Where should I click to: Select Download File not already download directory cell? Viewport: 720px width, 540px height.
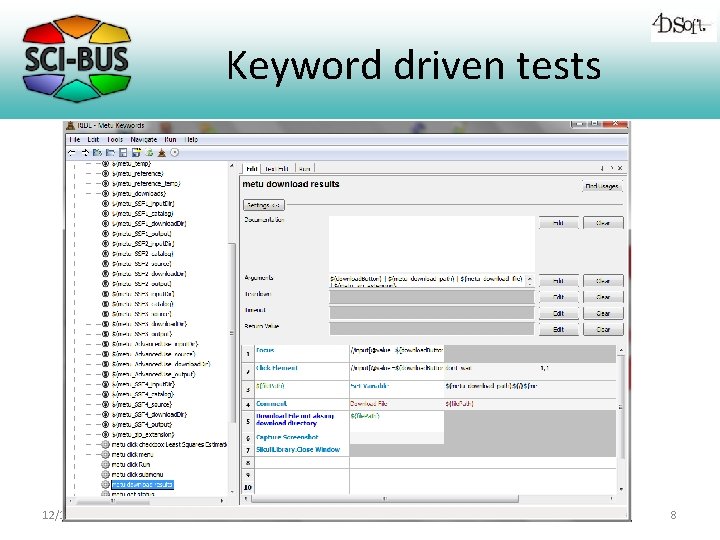pos(302,420)
